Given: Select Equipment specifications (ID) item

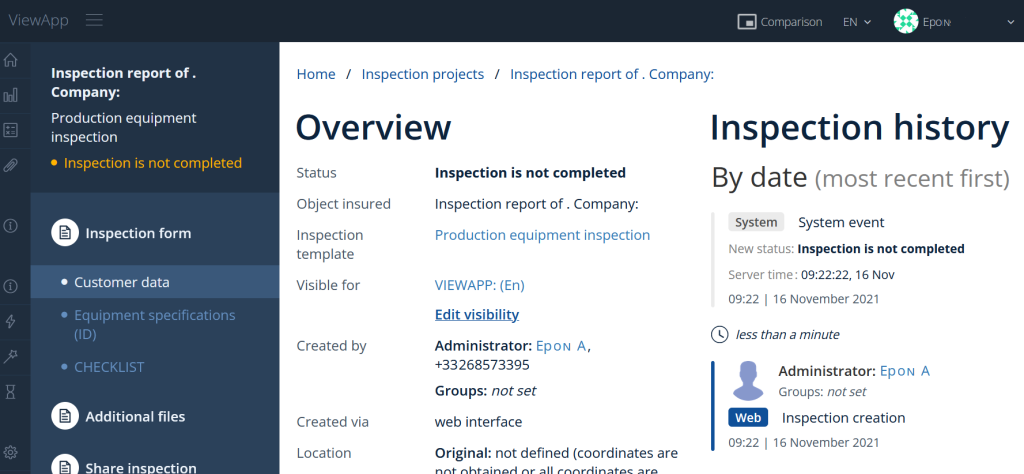Looking at the screenshot, I should pos(154,324).
